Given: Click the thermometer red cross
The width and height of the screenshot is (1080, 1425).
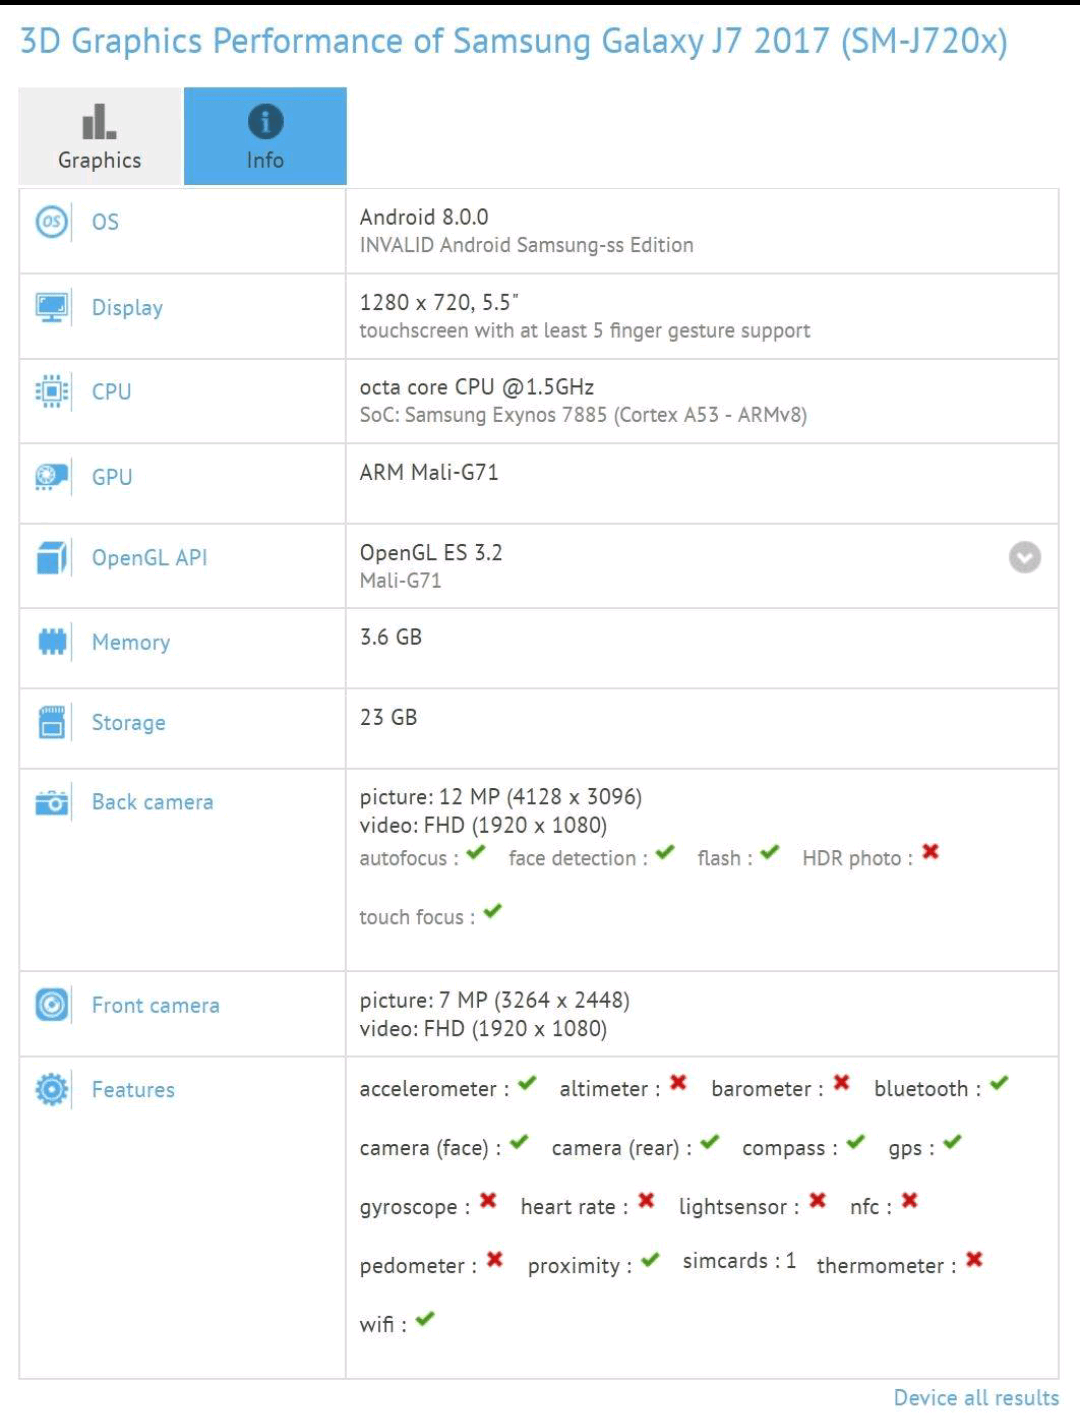Looking at the screenshot, I should [x=974, y=1259].
